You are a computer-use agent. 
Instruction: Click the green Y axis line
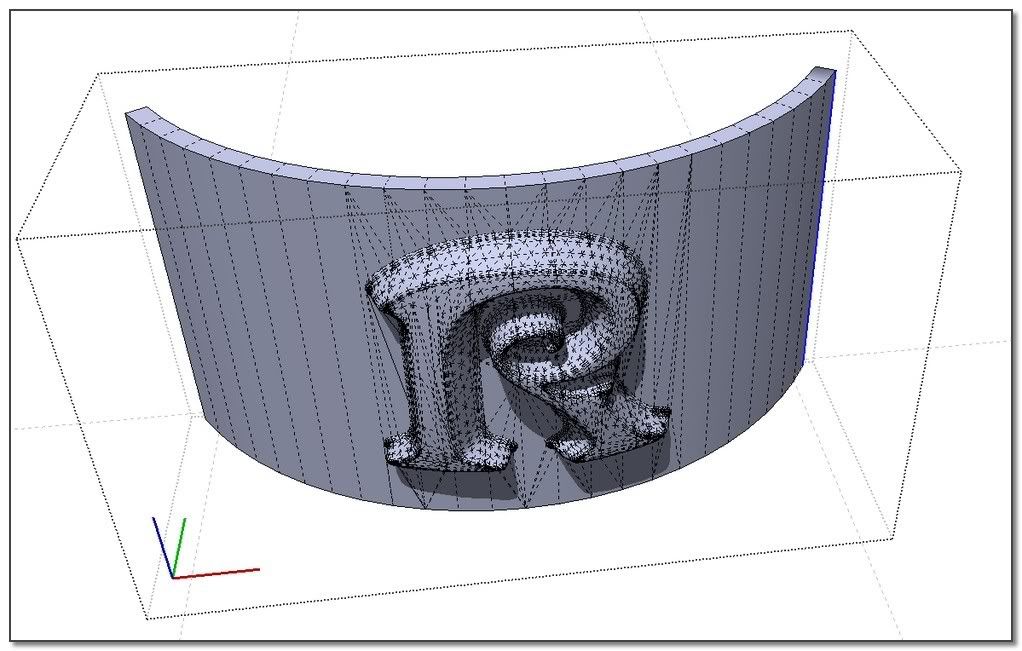(x=180, y=548)
